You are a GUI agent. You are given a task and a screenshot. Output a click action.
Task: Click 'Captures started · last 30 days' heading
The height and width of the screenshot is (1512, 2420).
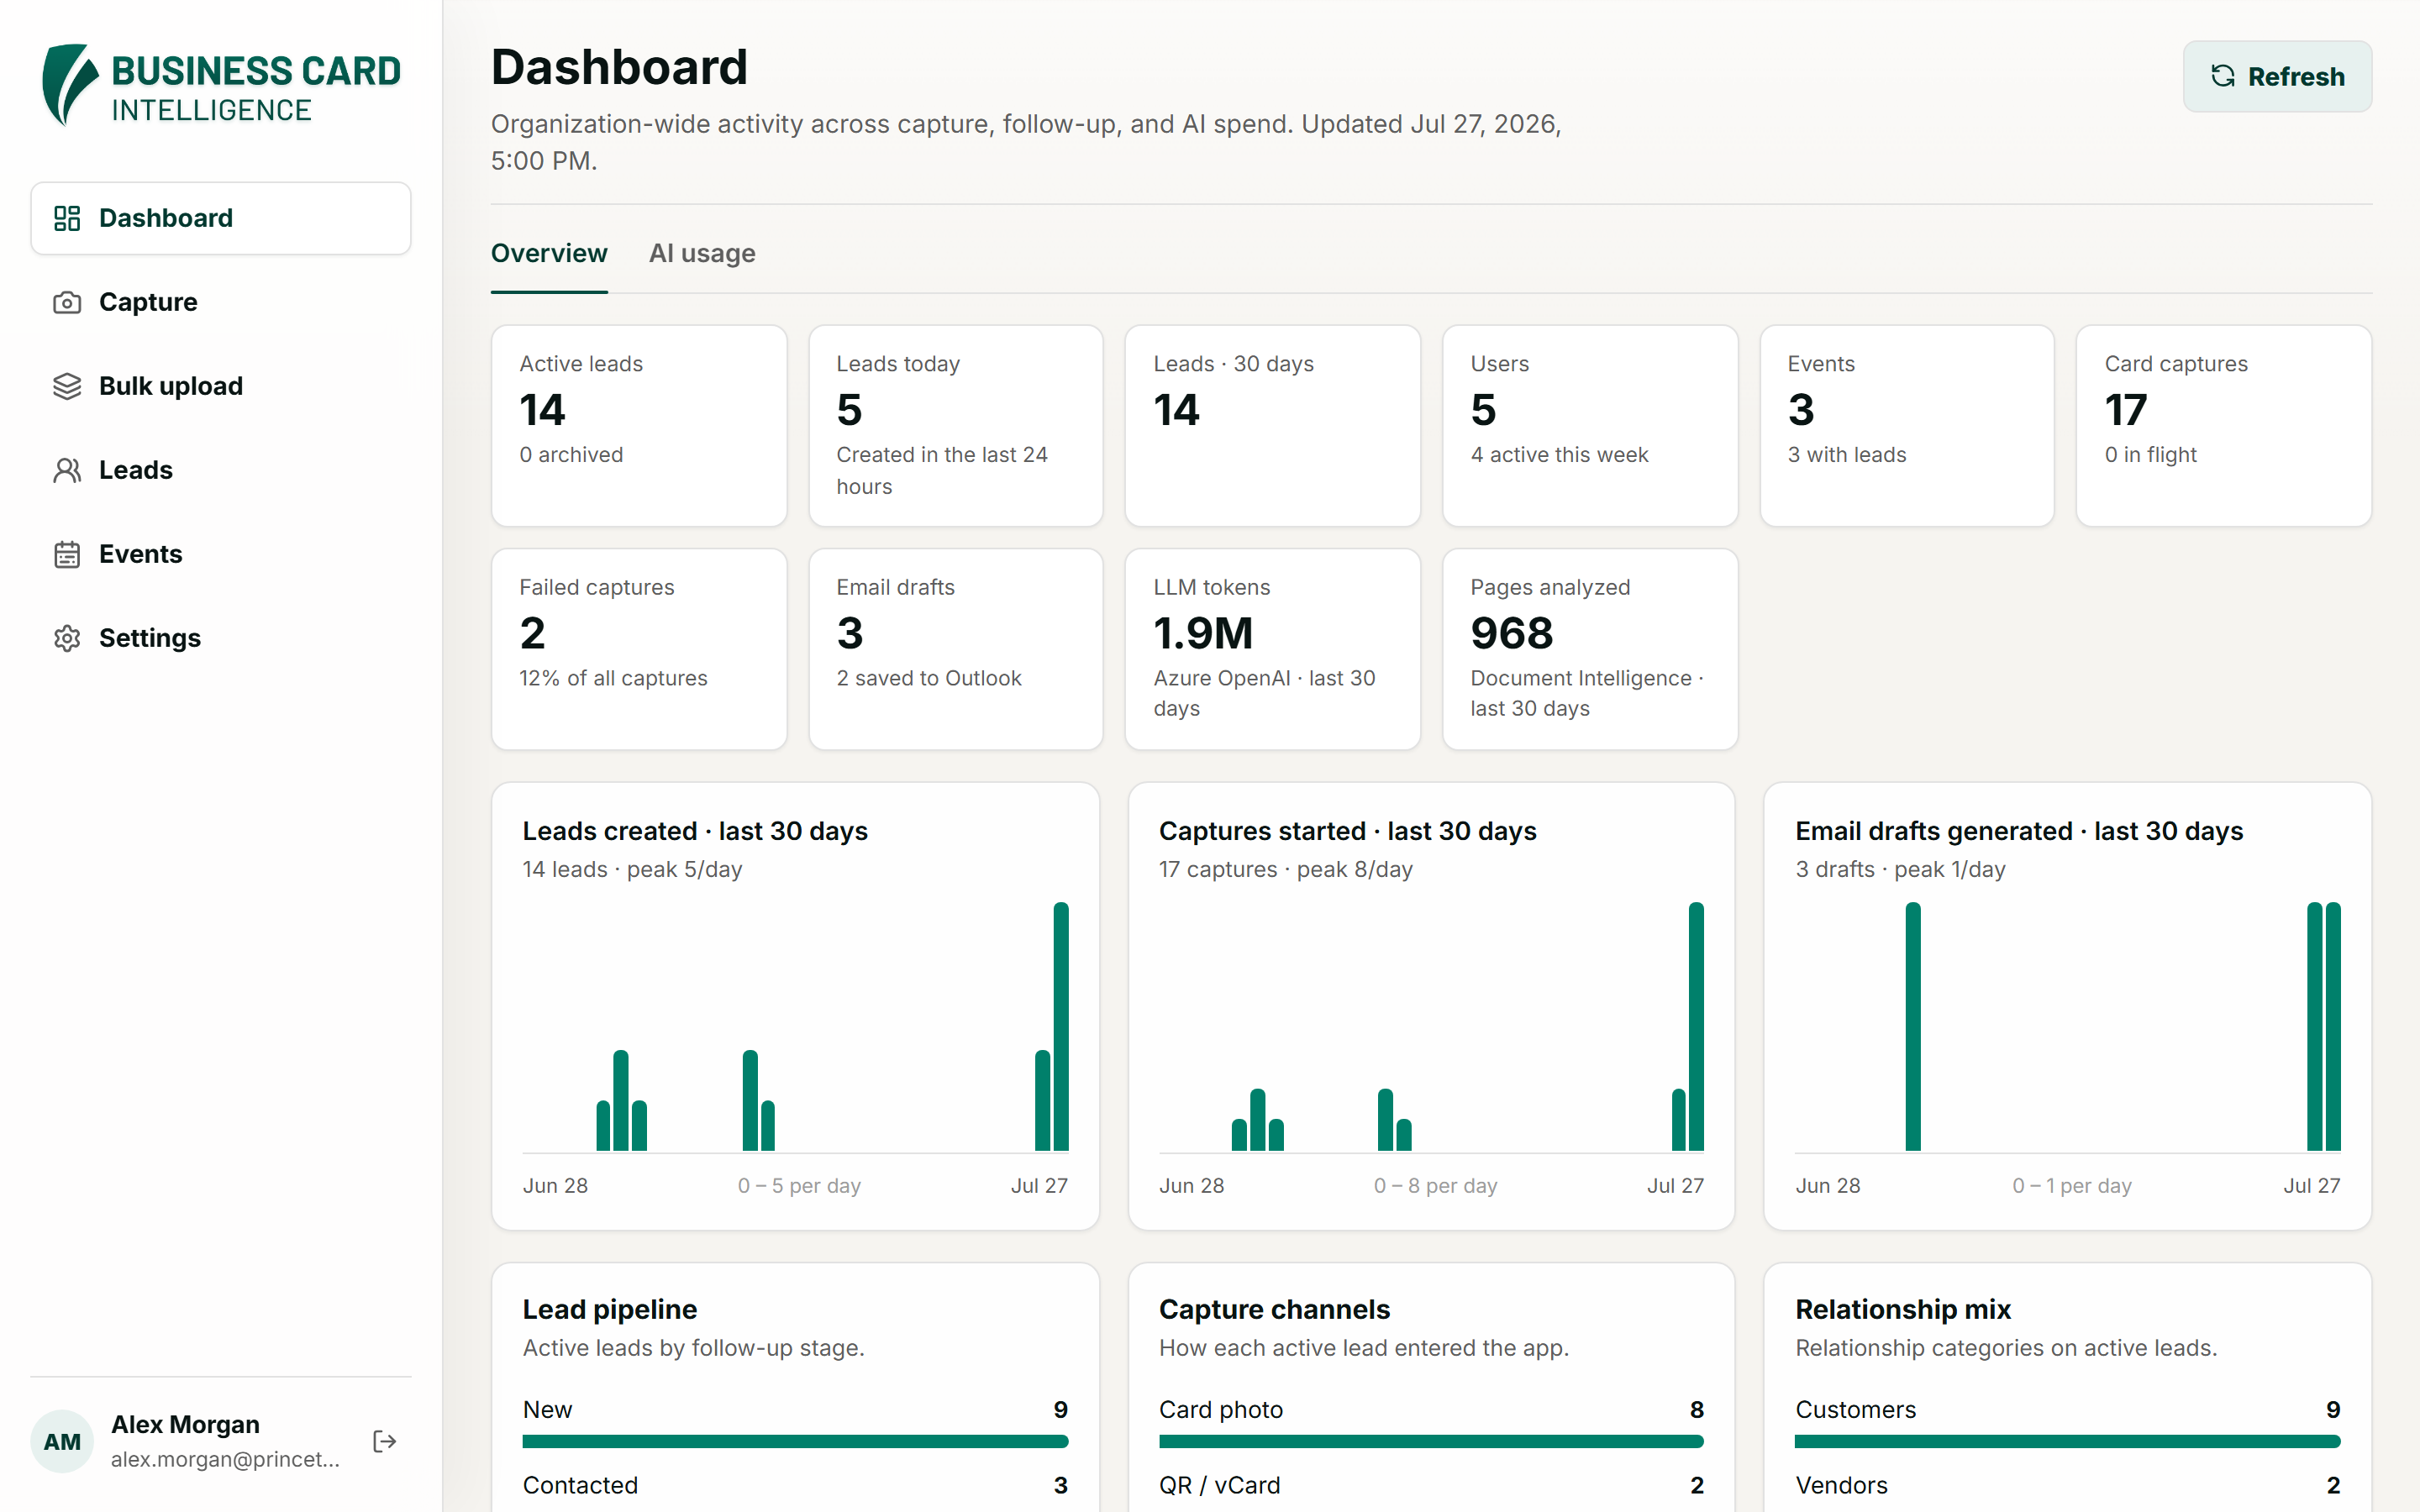tap(1348, 831)
